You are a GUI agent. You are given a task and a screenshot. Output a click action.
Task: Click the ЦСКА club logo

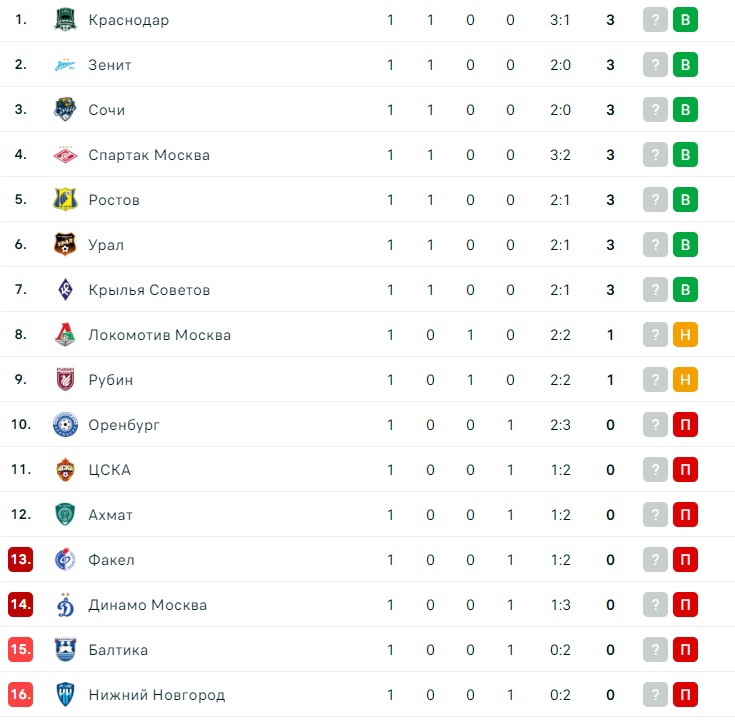[65, 470]
